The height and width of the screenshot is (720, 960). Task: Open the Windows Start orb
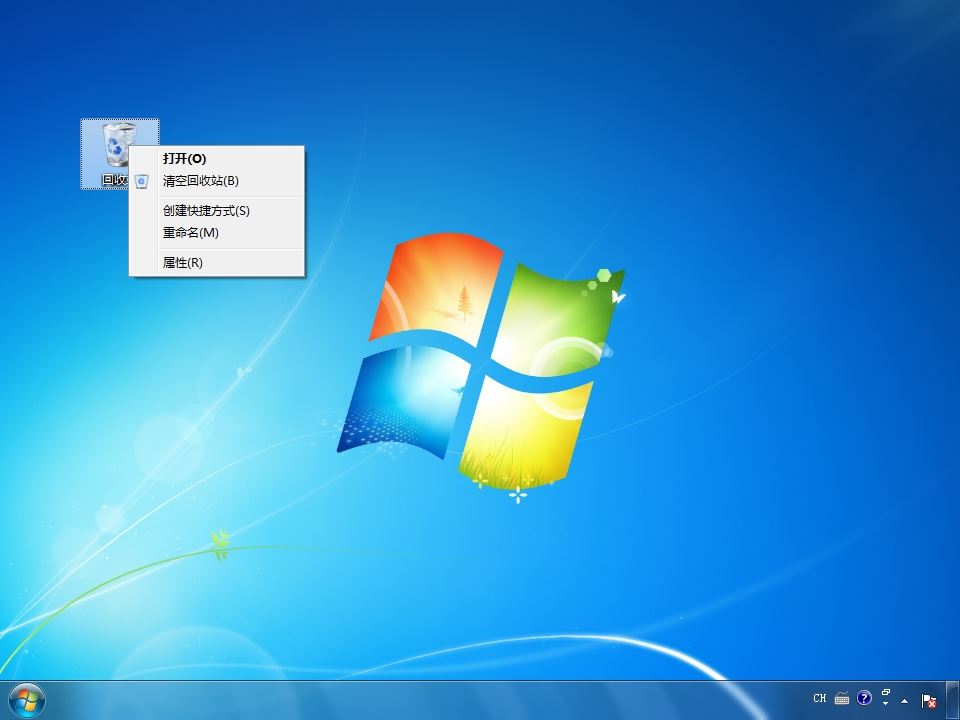(x=27, y=700)
